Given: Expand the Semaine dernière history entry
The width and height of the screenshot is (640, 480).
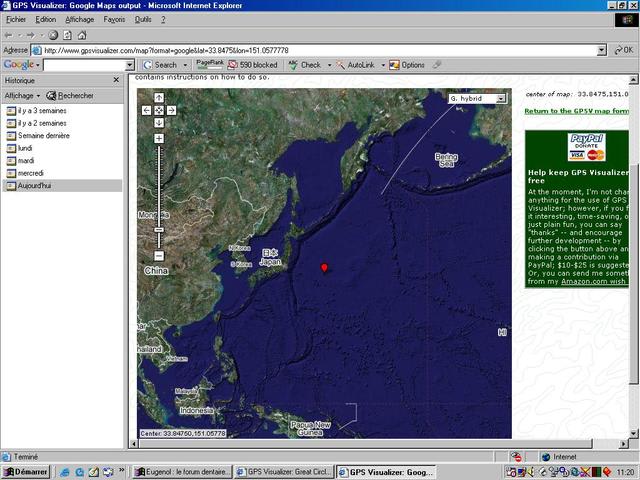Looking at the screenshot, I should tap(45, 135).
